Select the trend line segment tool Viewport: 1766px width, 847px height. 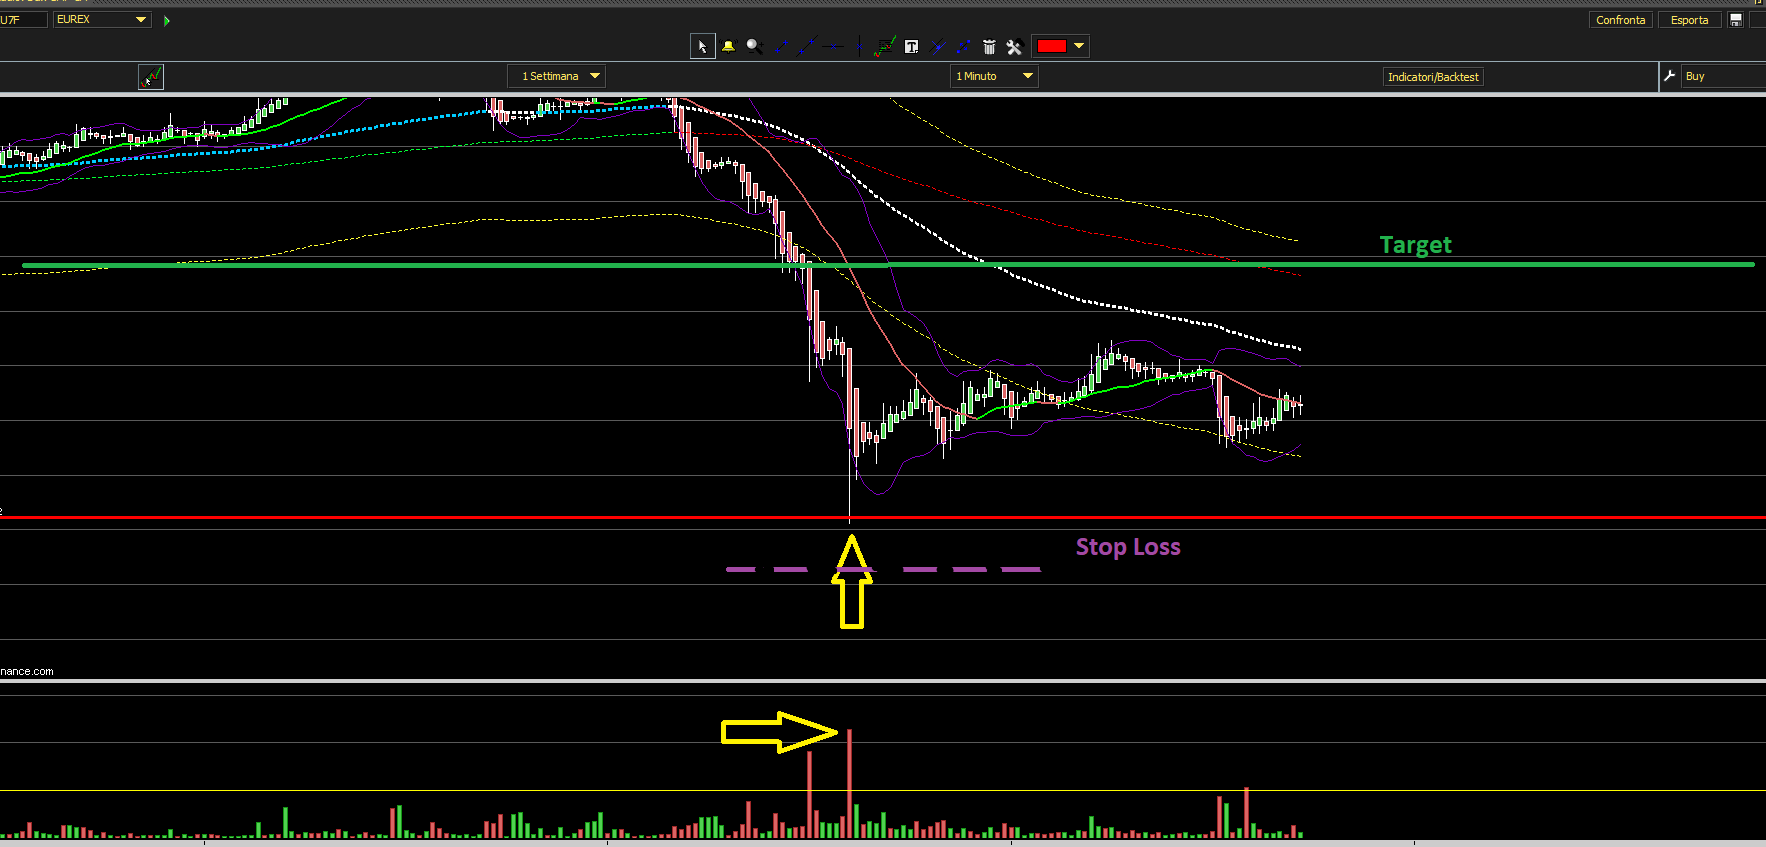[x=781, y=46]
